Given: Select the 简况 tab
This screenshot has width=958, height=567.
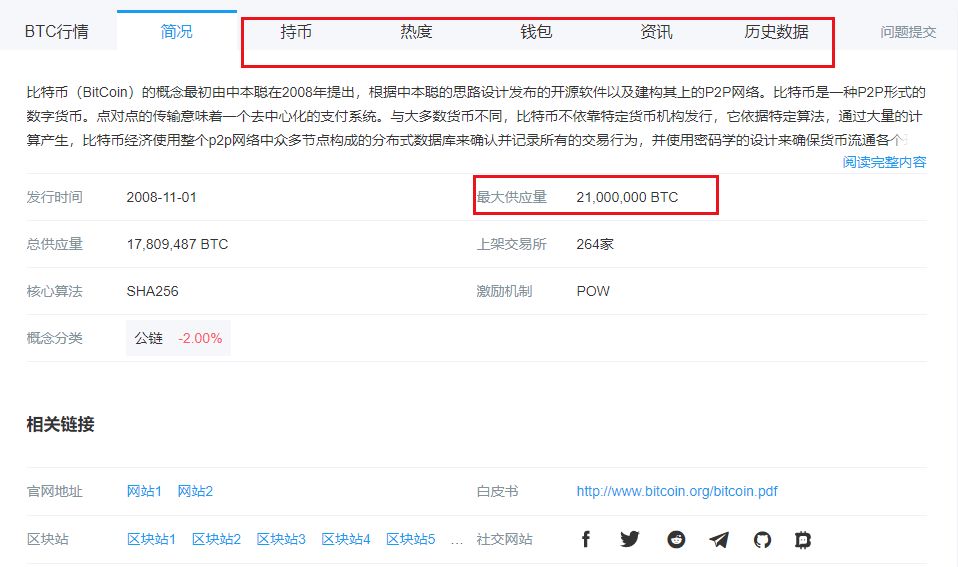Looking at the screenshot, I should [177, 31].
